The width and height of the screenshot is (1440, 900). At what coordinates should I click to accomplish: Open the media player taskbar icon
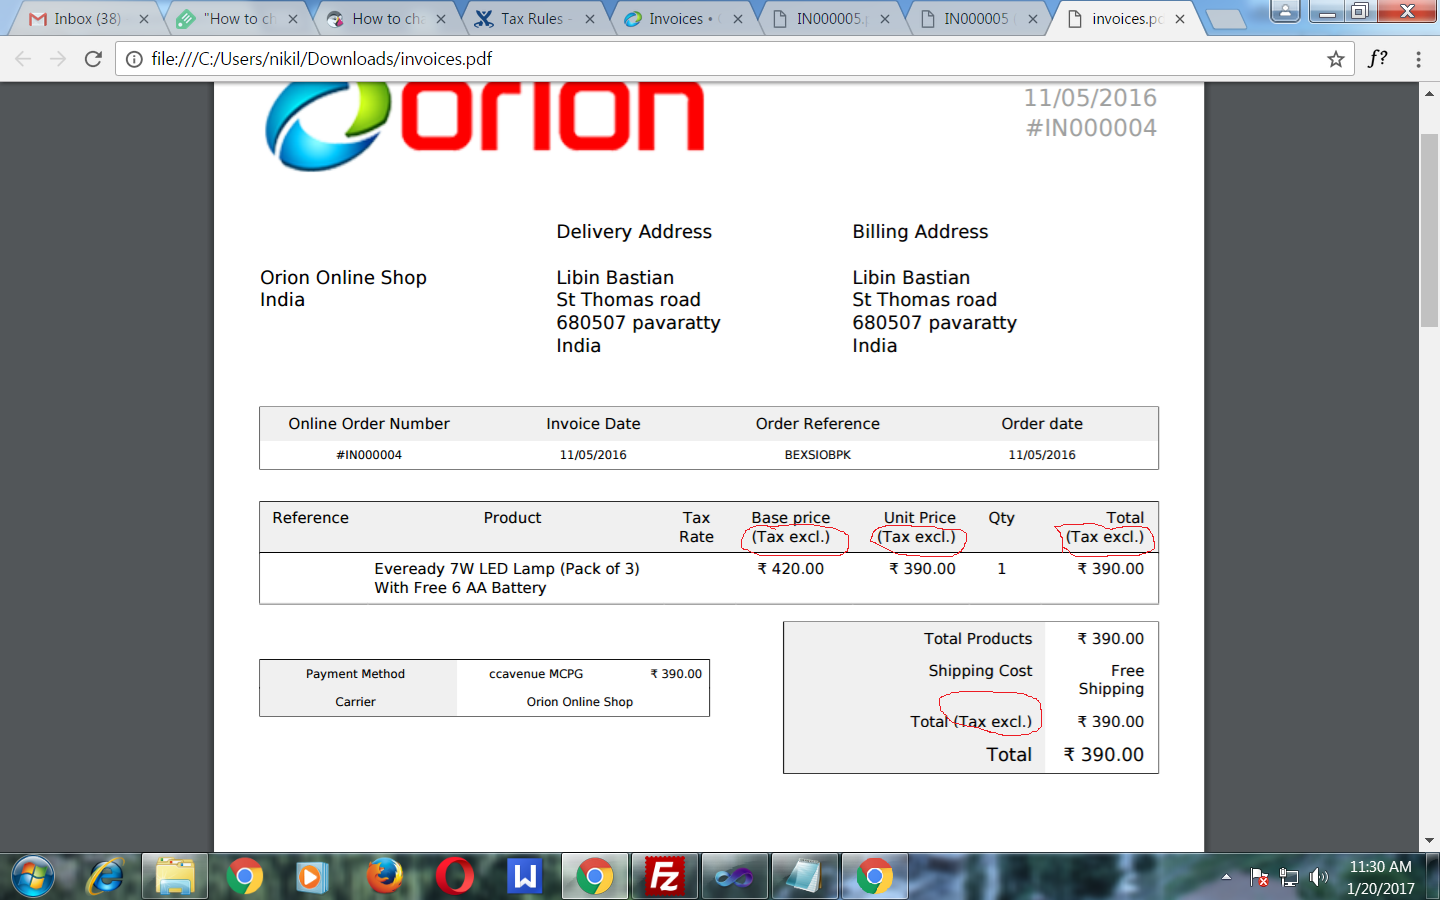311,877
